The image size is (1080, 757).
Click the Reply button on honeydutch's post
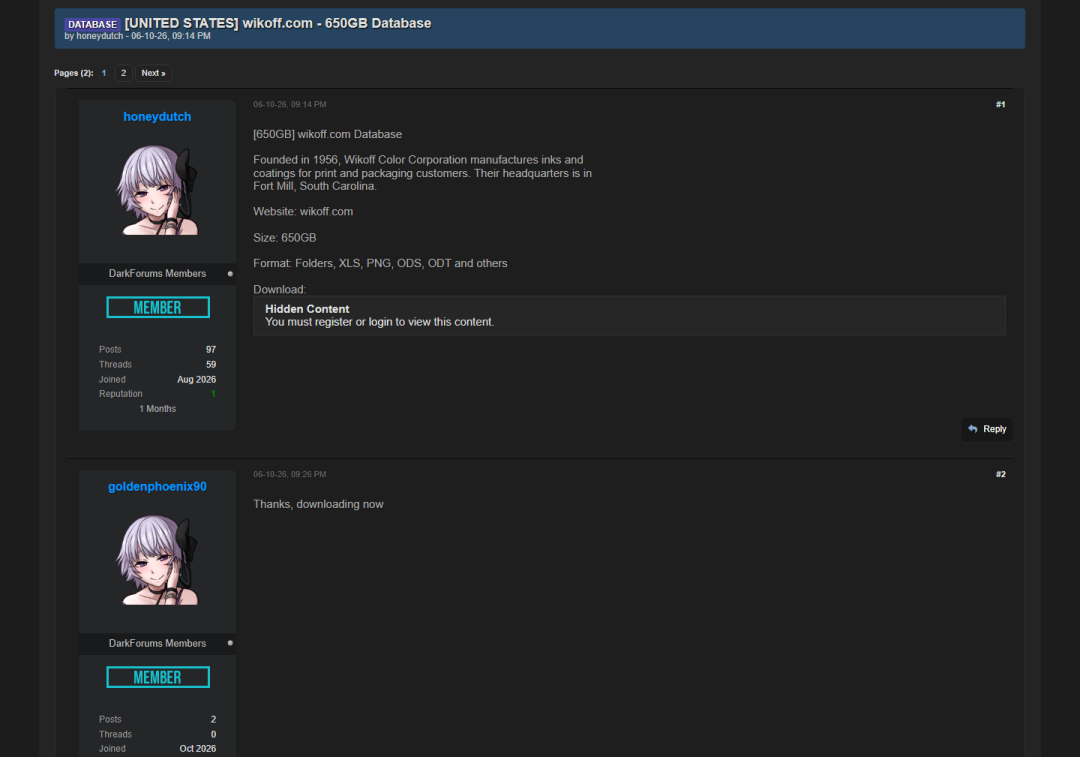tap(987, 429)
